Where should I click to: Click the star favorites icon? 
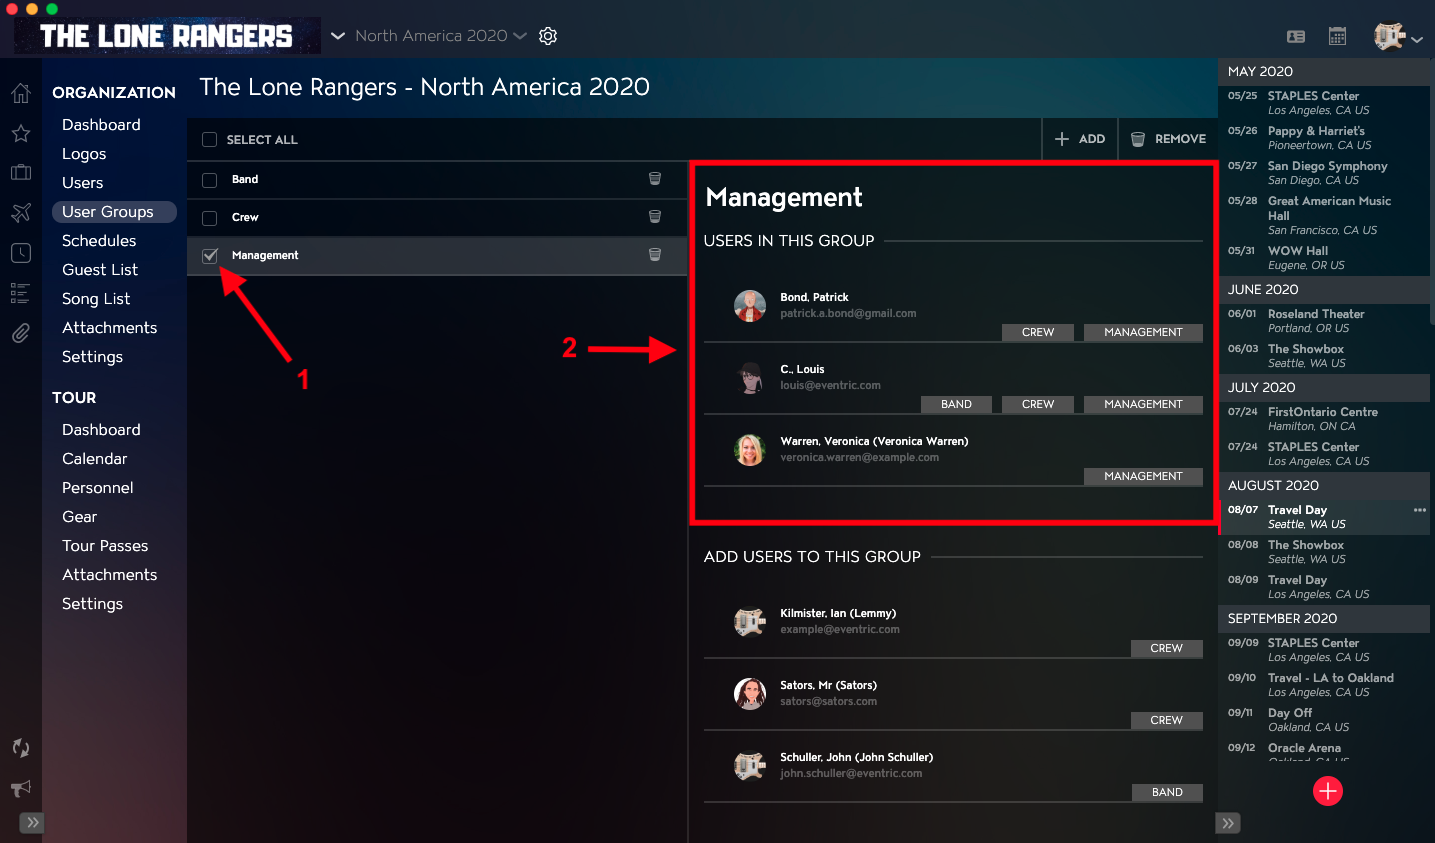[x=21, y=133]
